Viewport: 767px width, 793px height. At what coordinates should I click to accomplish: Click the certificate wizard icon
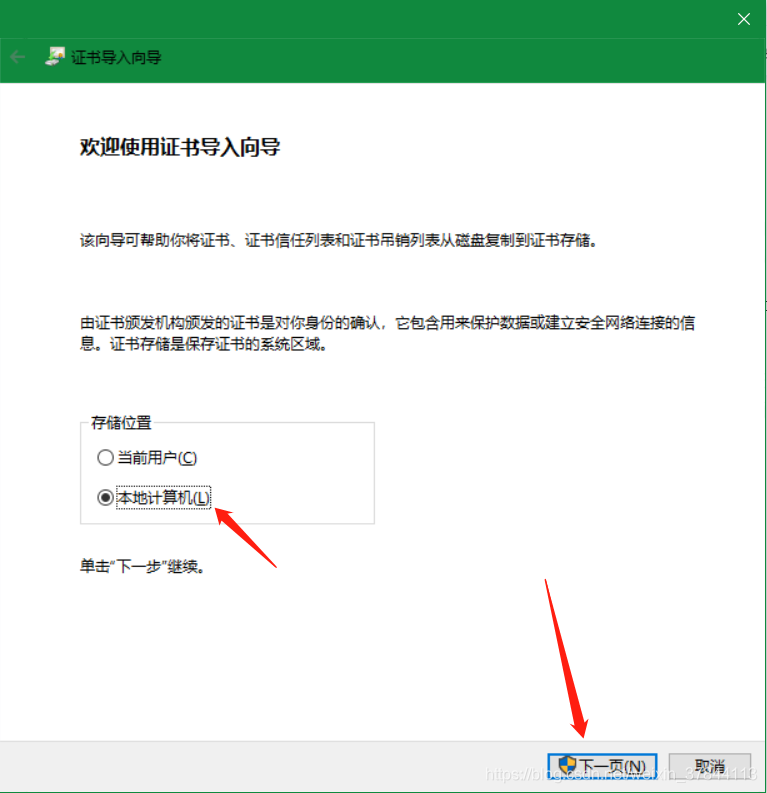55,57
